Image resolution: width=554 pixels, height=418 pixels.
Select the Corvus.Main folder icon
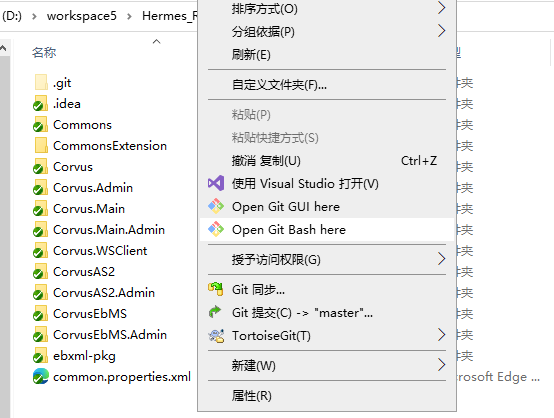pos(41,209)
